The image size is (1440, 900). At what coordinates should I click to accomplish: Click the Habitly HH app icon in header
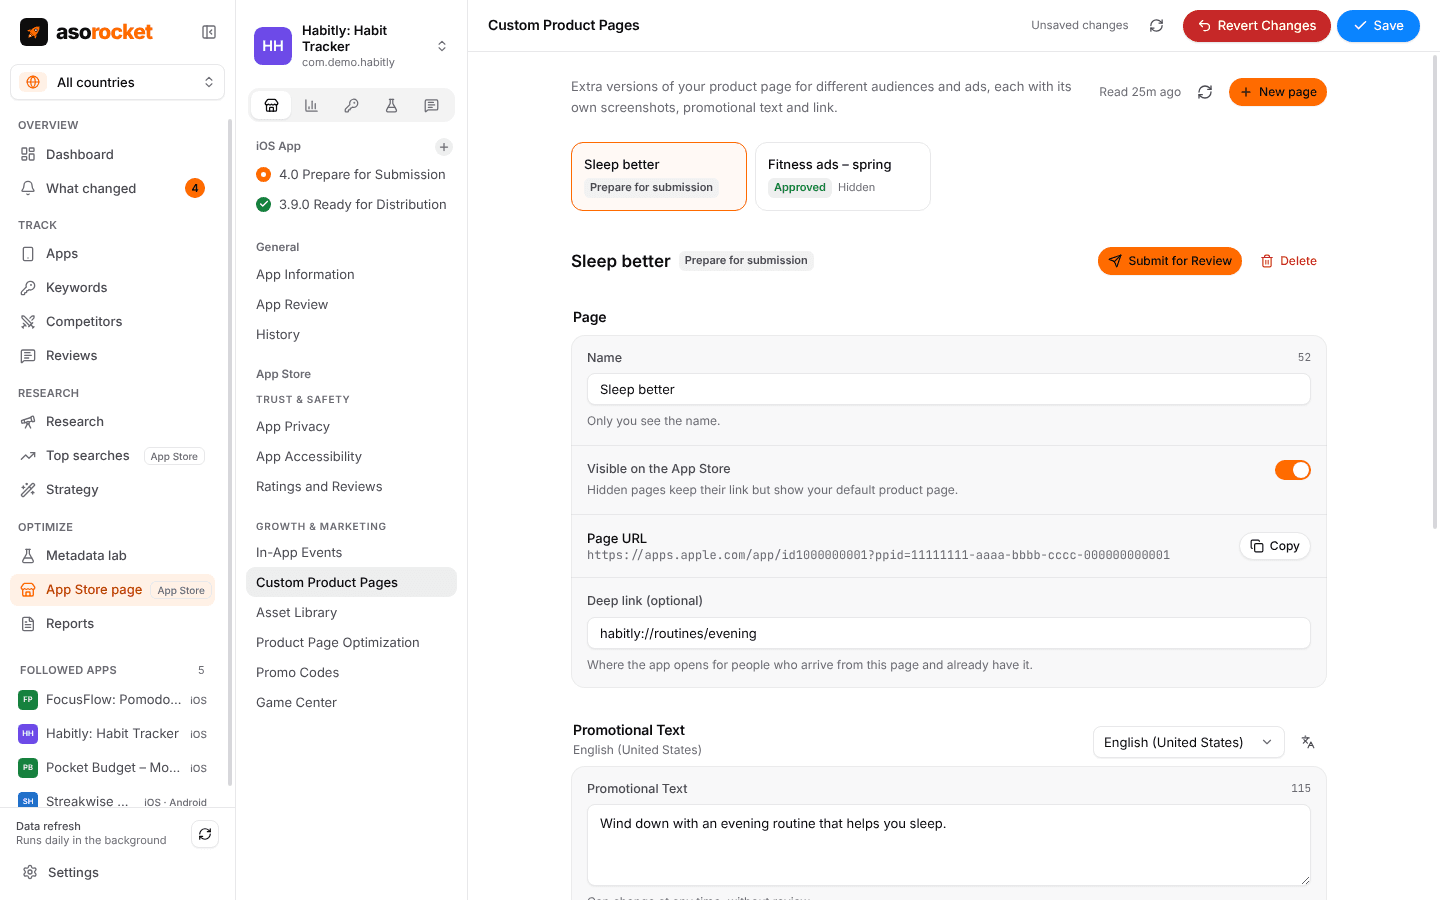[273, 46]
